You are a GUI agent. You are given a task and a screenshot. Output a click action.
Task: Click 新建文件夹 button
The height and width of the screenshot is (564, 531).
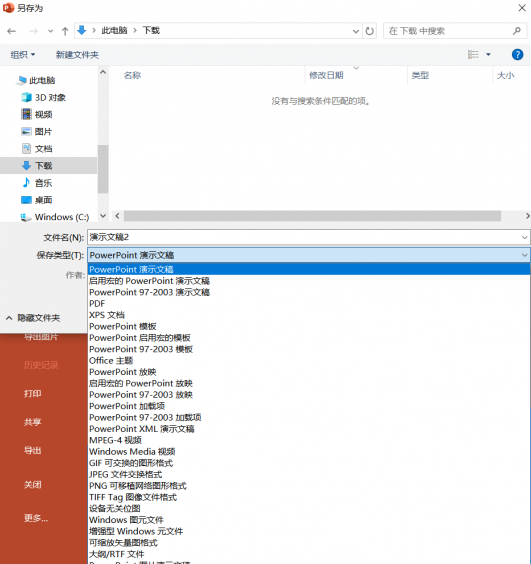[x=77, y=55]
